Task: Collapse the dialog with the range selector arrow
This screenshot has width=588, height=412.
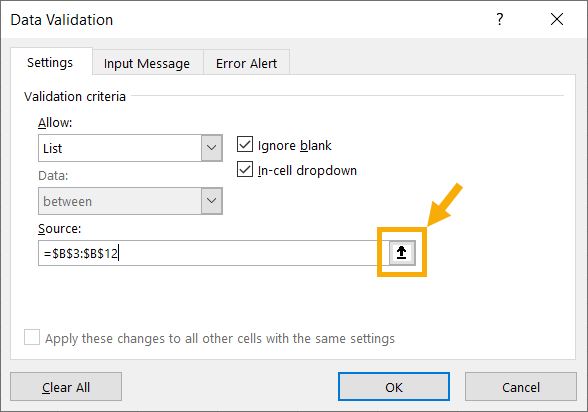Action: coord(402,253)
